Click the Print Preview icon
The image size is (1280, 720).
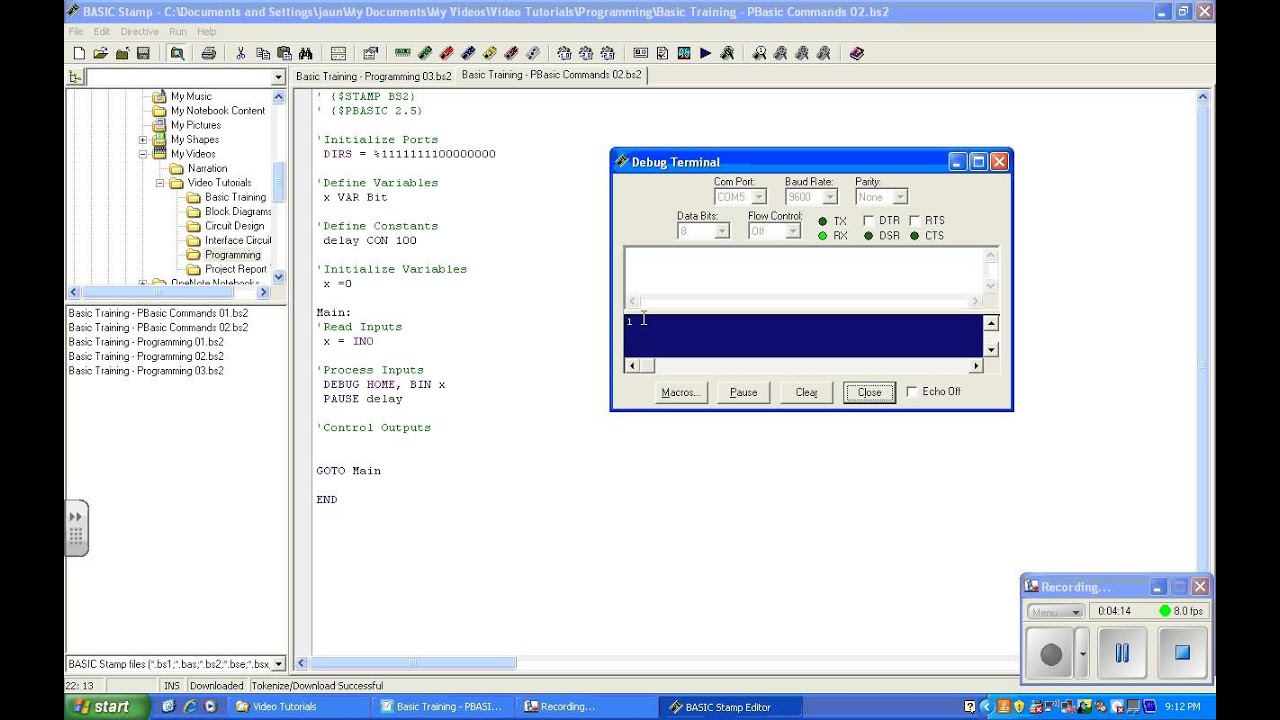pos(177,54)
